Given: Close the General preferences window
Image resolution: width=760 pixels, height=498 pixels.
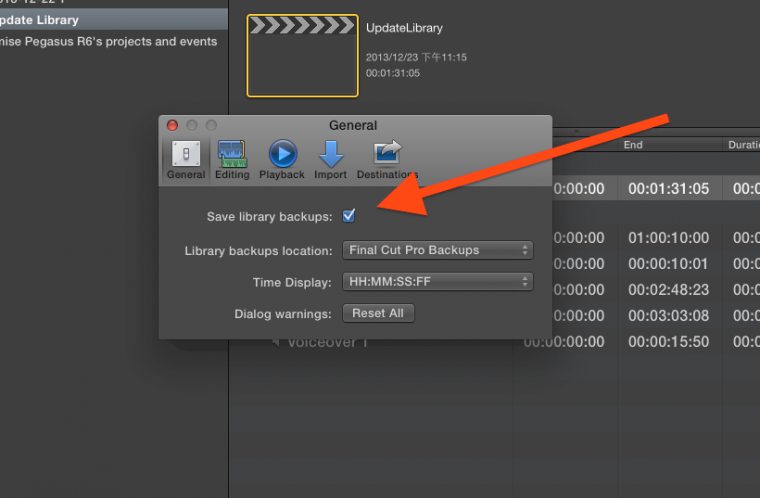Looking at the screenshot, I should point(172,125).
